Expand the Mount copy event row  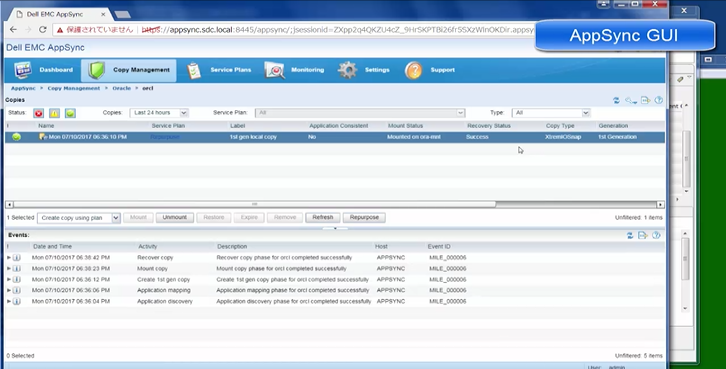pos(9,269)
